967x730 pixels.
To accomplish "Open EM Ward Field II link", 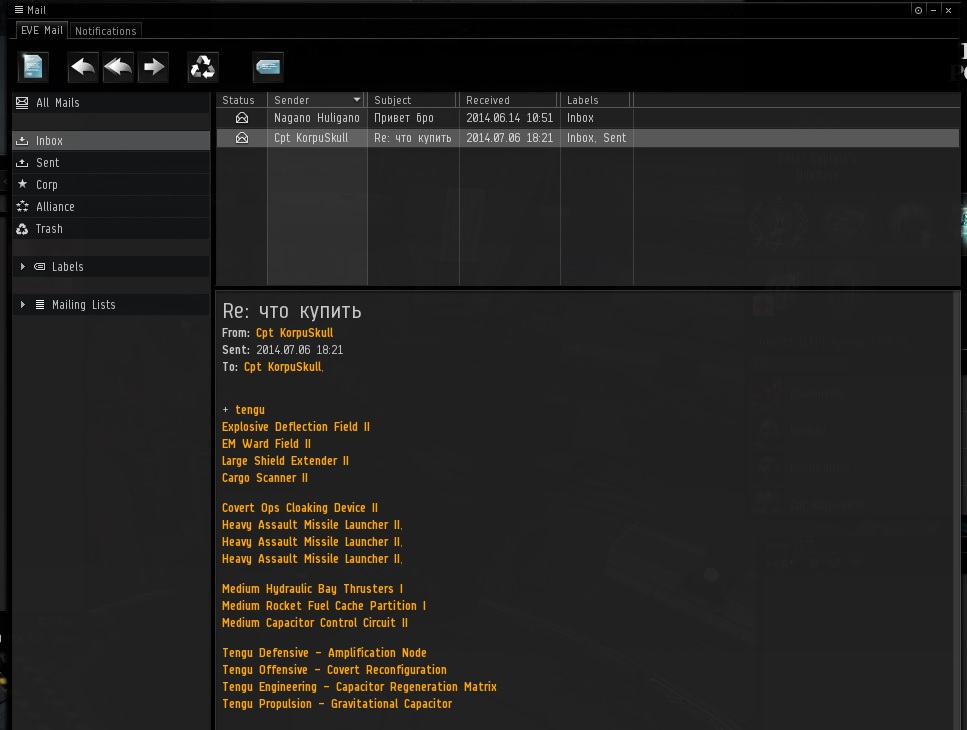I will [x=266, y=444].
